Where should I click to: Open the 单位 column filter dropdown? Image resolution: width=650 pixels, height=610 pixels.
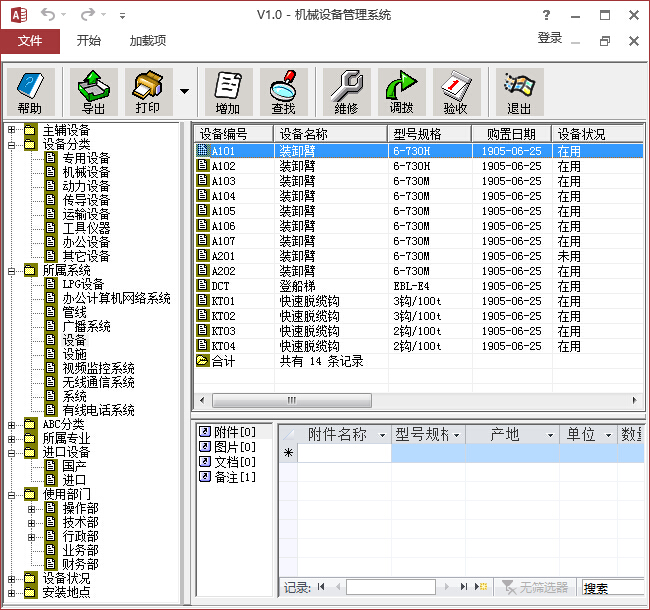click(x=609, y=435)
